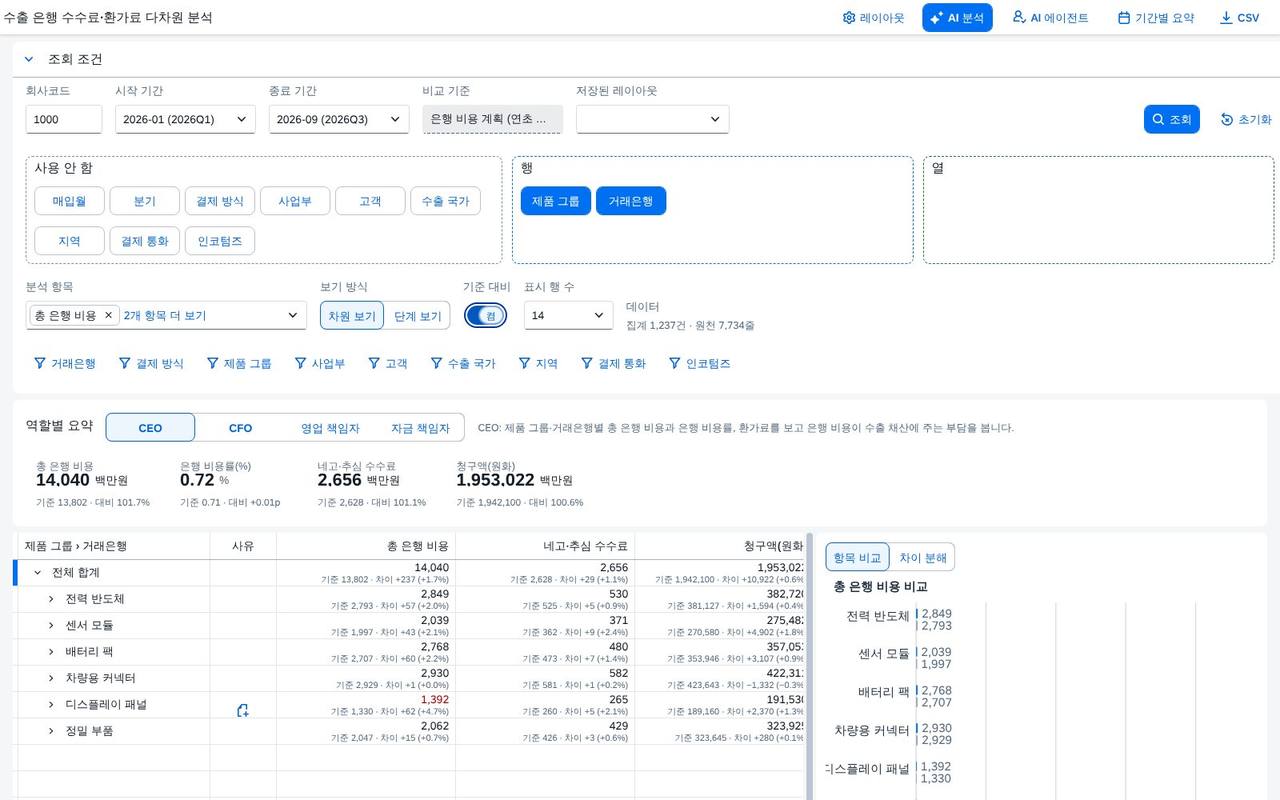Open the AI 에이전트 person icon

click(x=1019, y=17)
